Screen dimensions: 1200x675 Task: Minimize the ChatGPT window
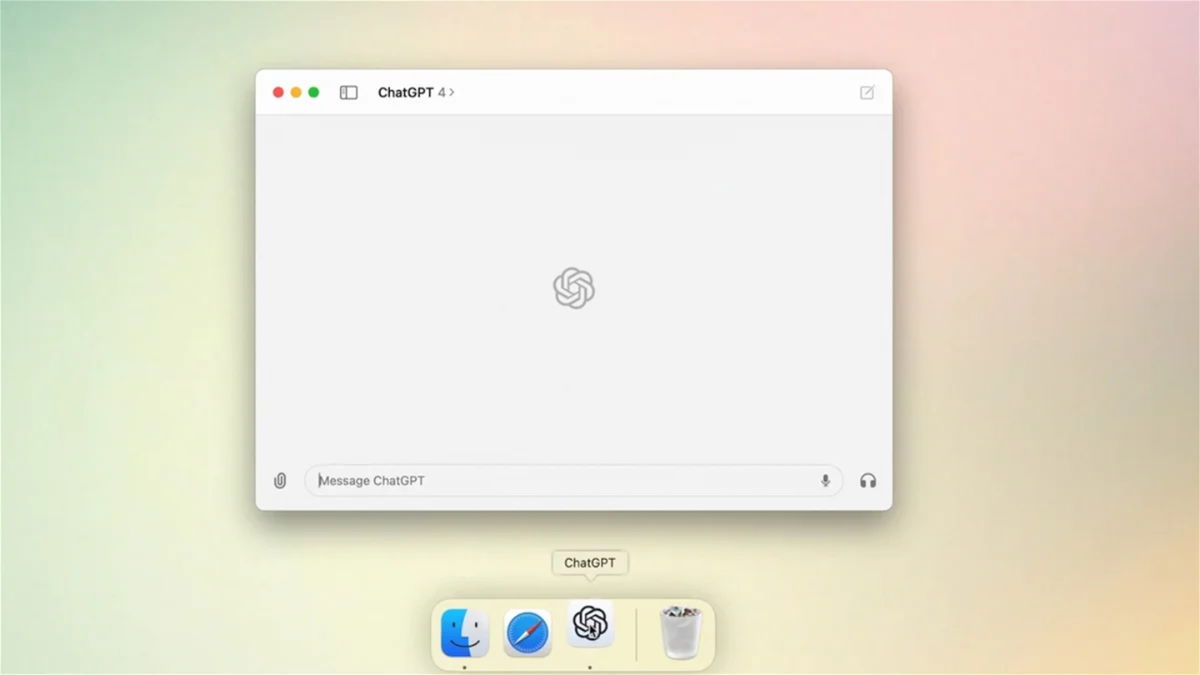[x=296, y=93]
